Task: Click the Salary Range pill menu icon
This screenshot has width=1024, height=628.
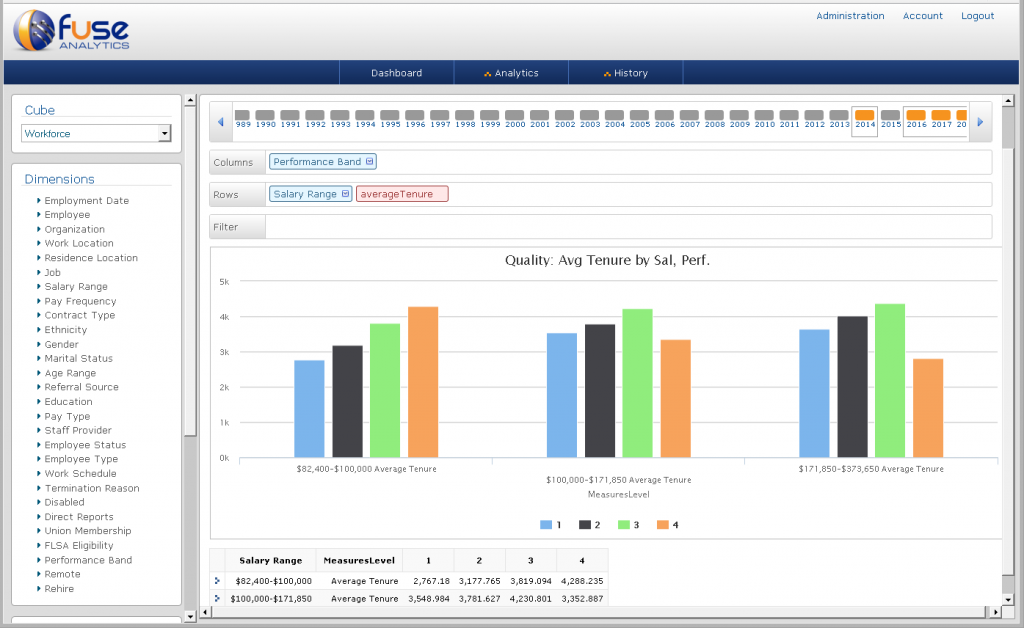Action: coord(345,194)
